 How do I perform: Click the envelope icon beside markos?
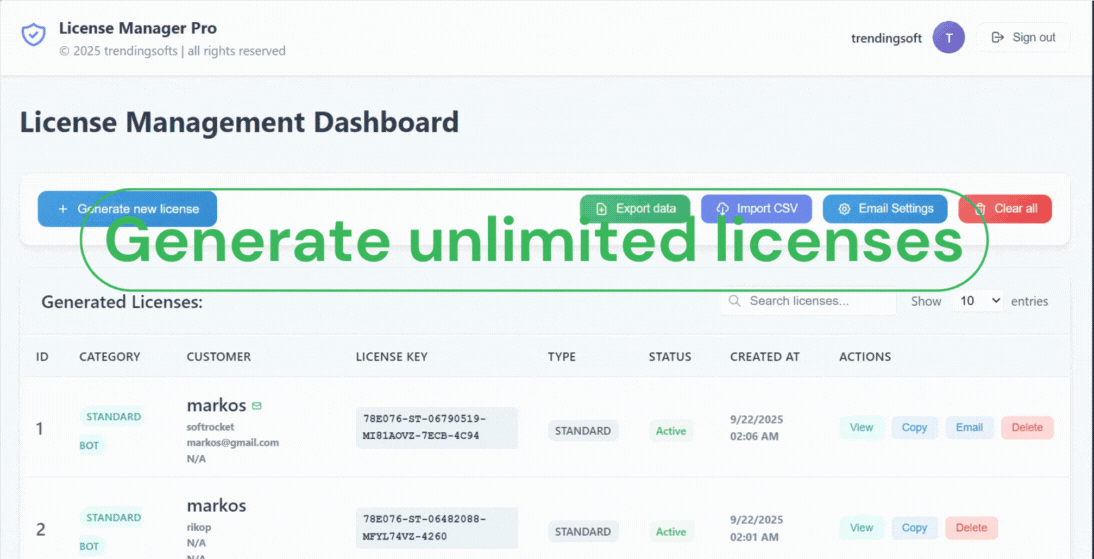click(x=257, y=406)
